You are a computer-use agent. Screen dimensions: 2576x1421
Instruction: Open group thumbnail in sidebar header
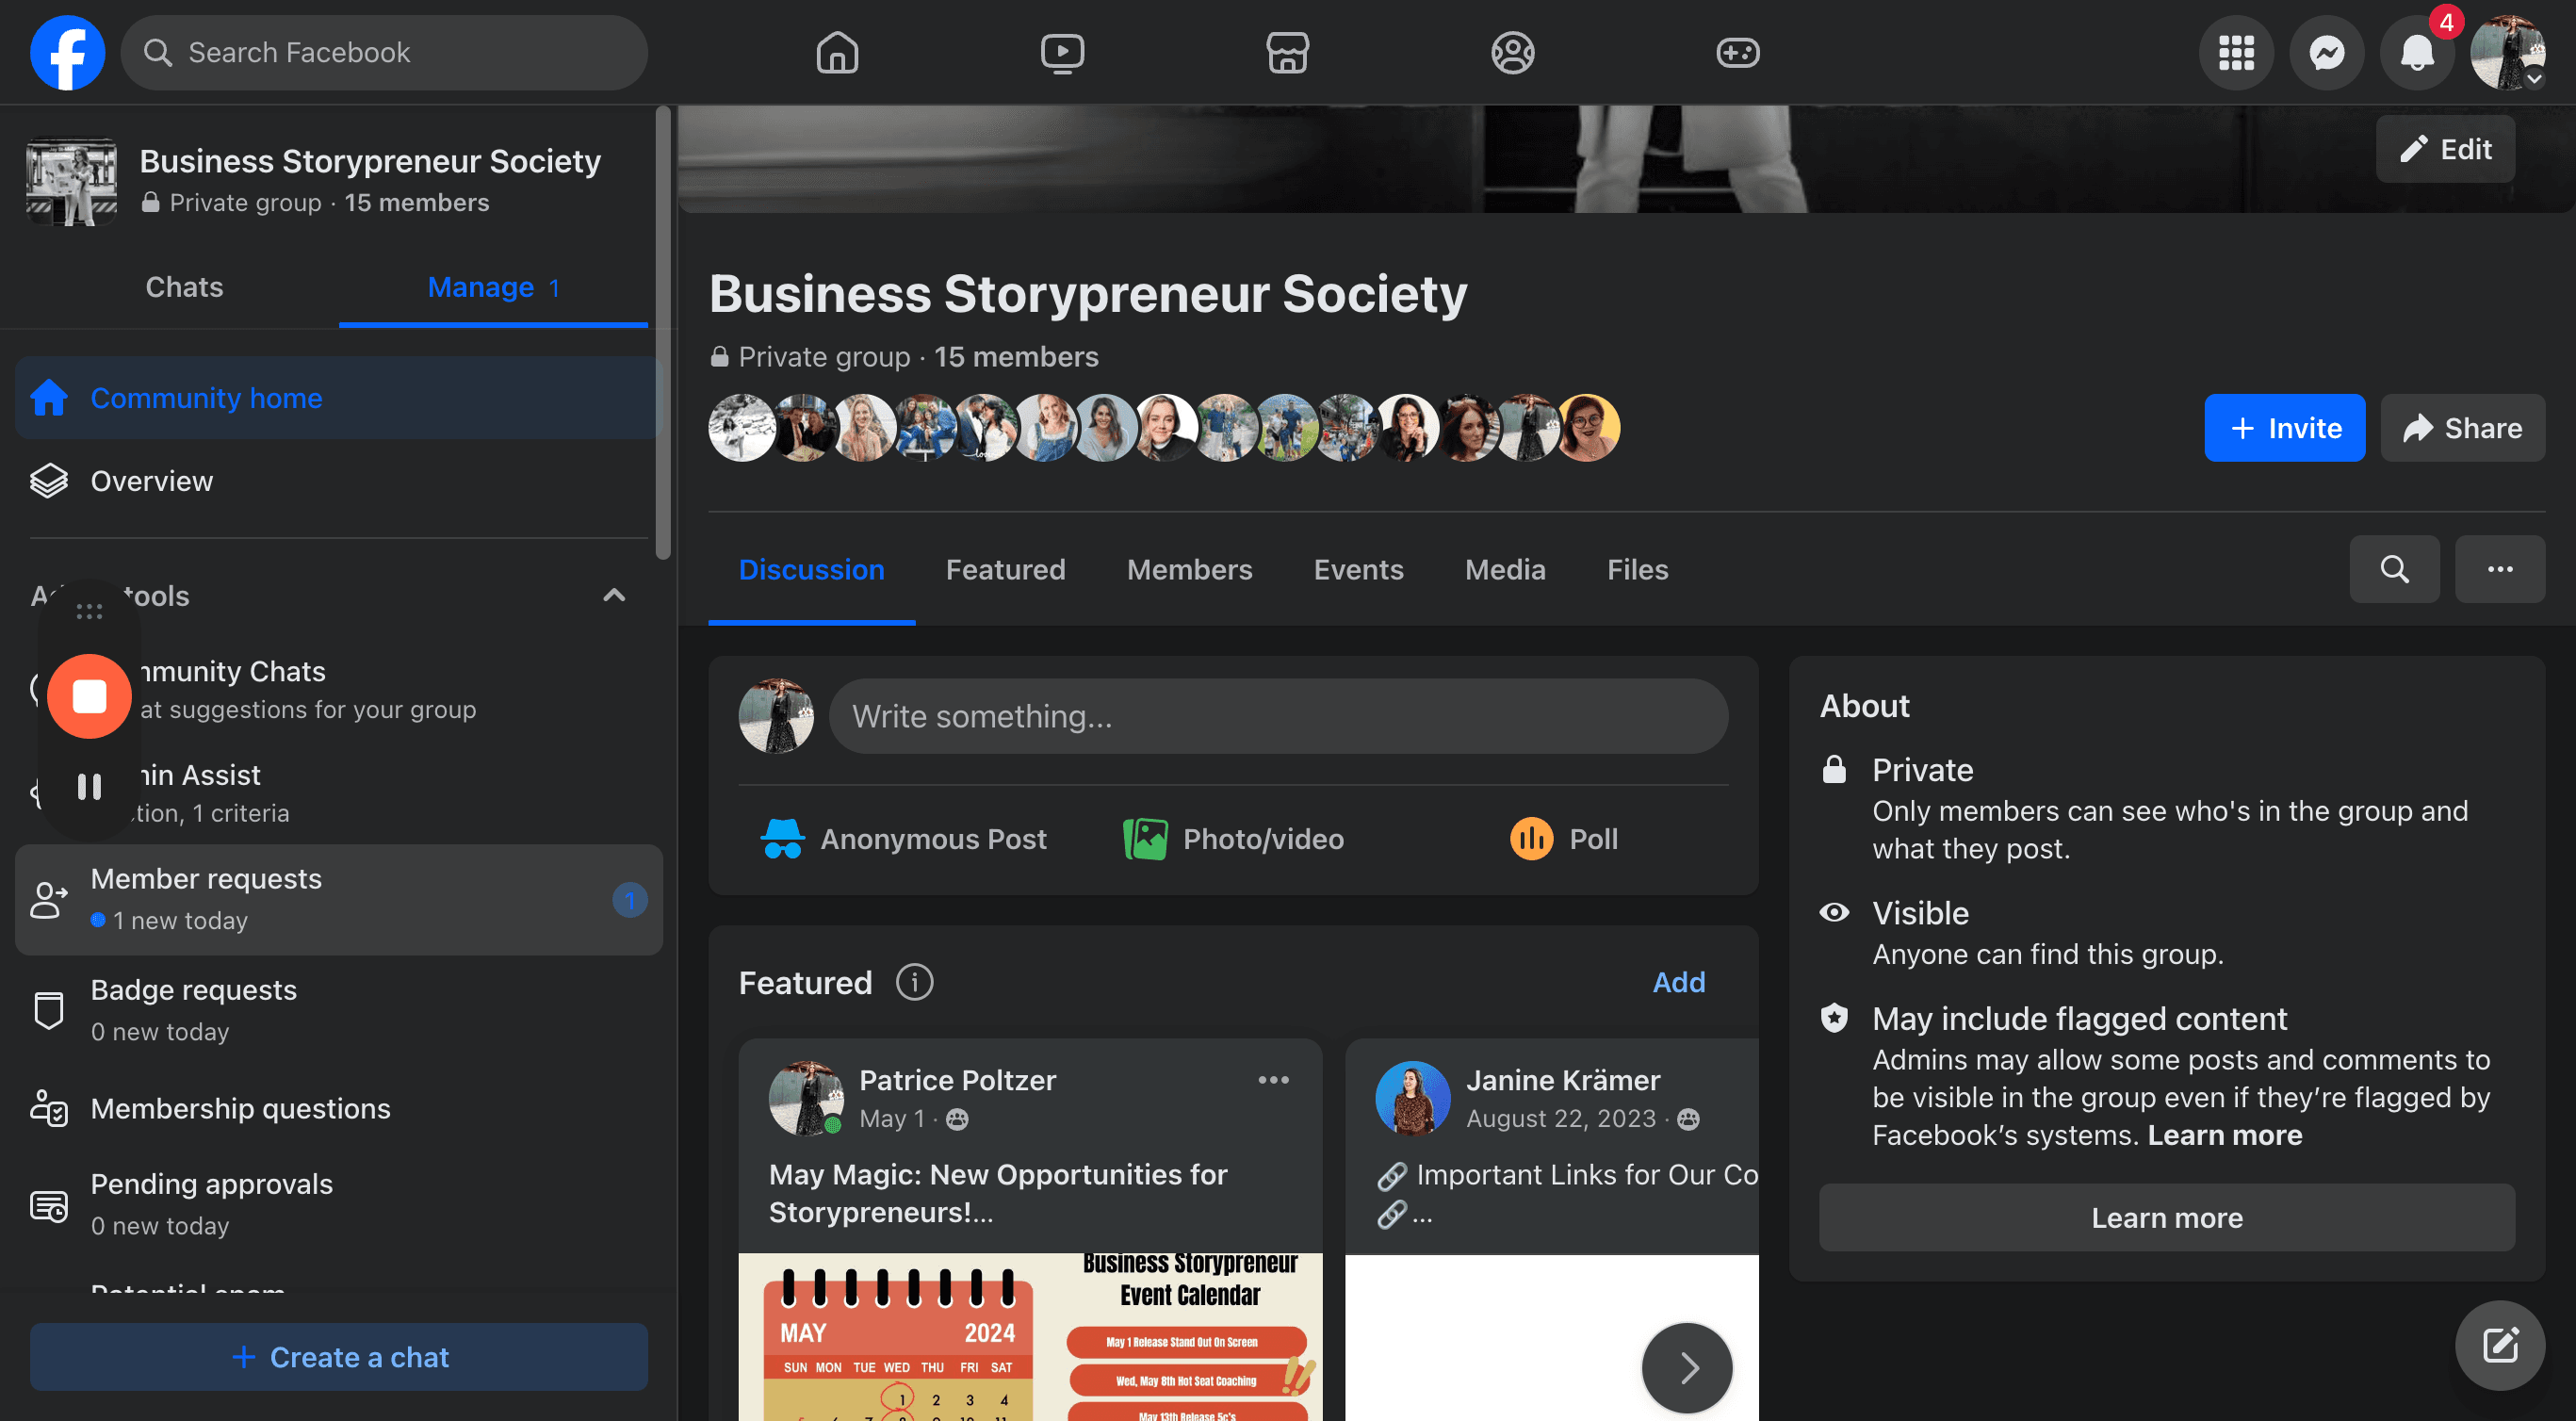click(71, 181)
